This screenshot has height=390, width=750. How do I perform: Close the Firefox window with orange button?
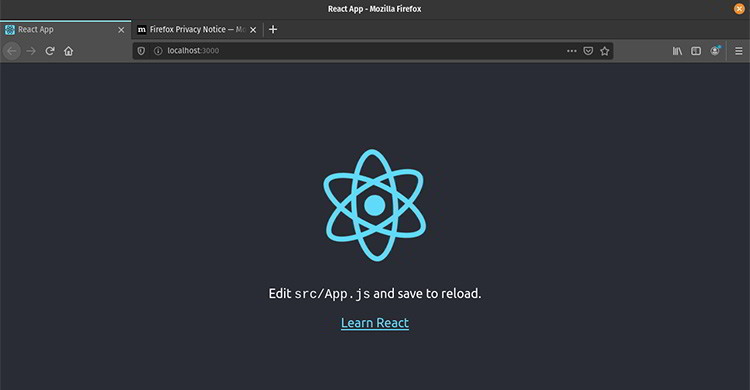tap(739, 9)
